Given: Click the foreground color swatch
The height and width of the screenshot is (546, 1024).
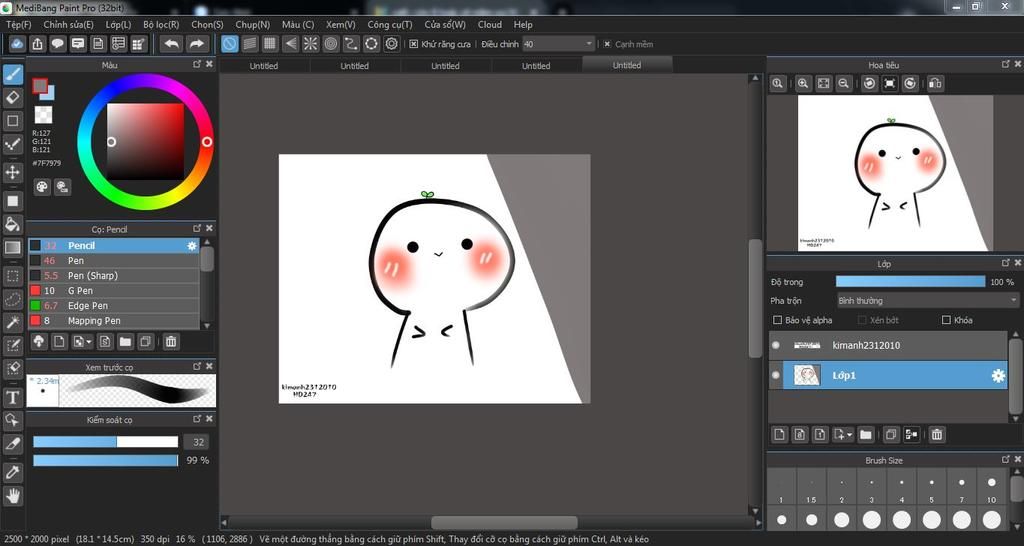Looking at the screenshot, I should [x=40, y=86].
